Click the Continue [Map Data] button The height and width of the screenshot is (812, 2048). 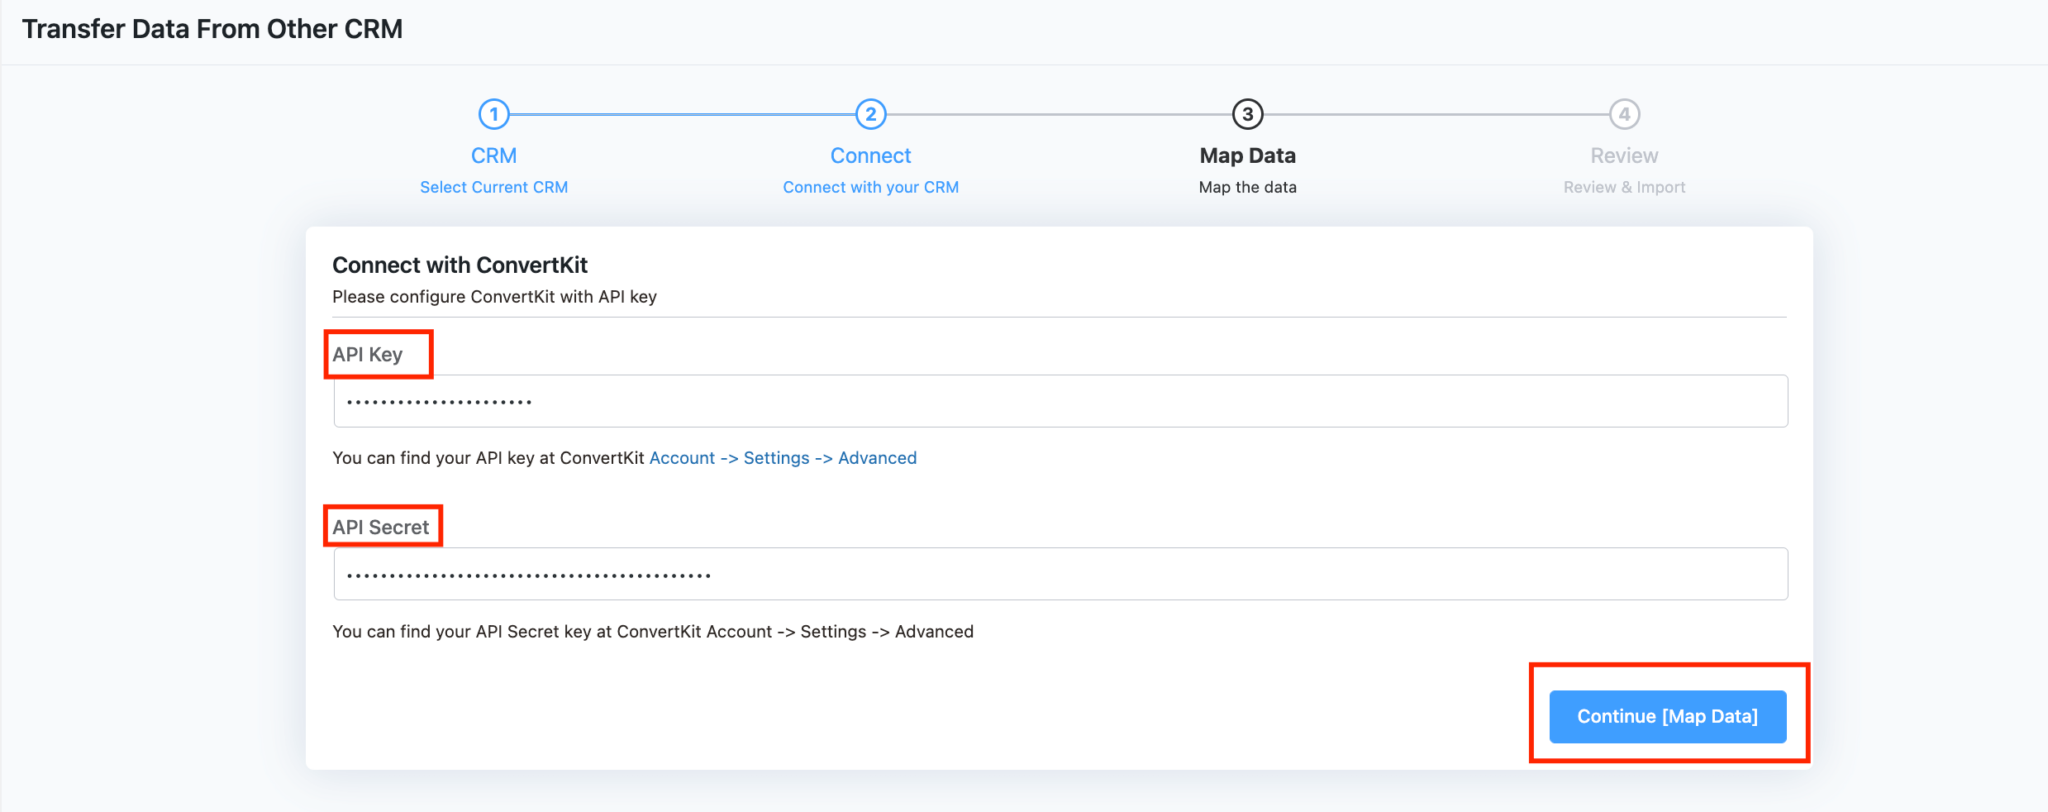pos(1667,716)
